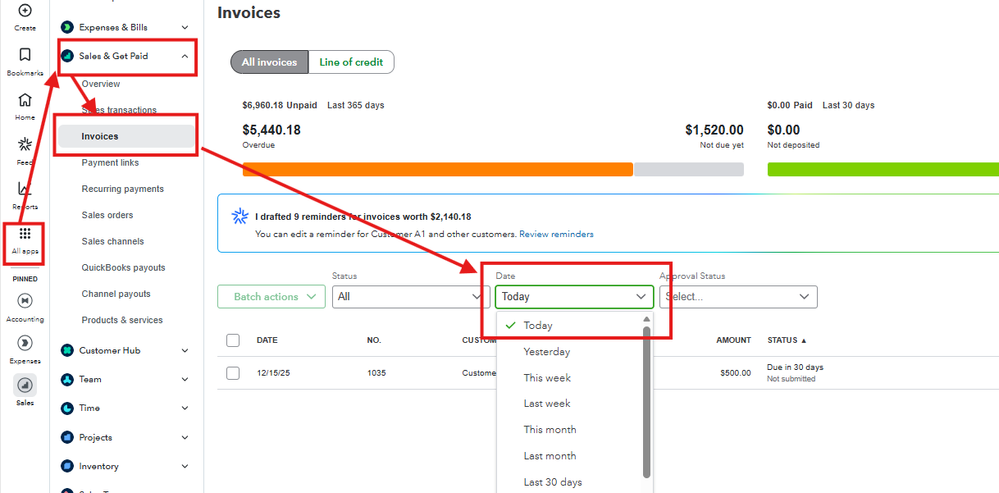Open the Status filter dropdown
The height and width of the screenshot is (493, 999).
tap(410, 297)
